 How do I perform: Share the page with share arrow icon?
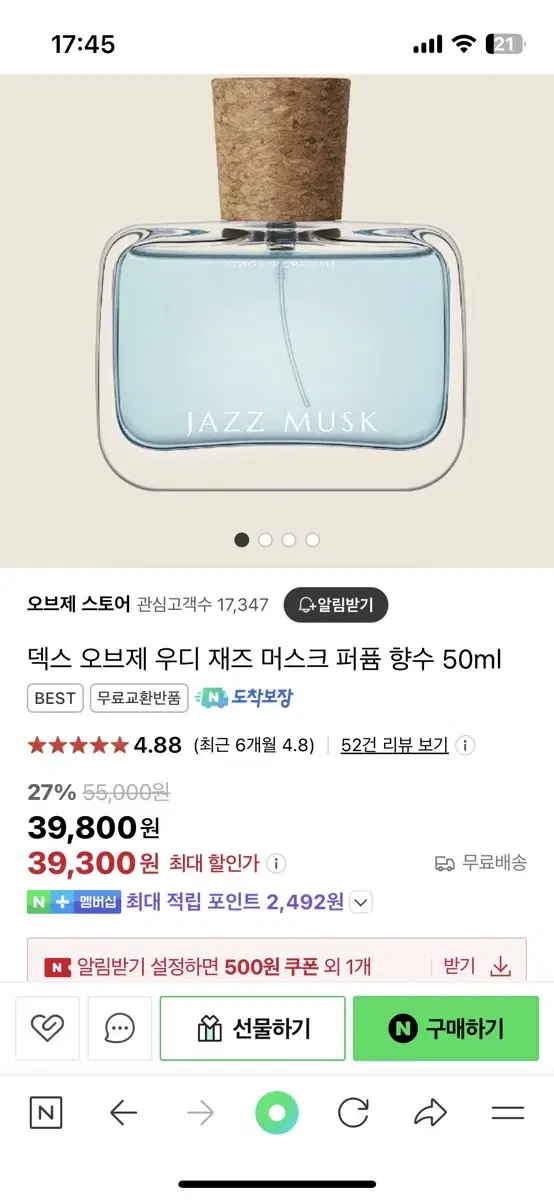430,1113
